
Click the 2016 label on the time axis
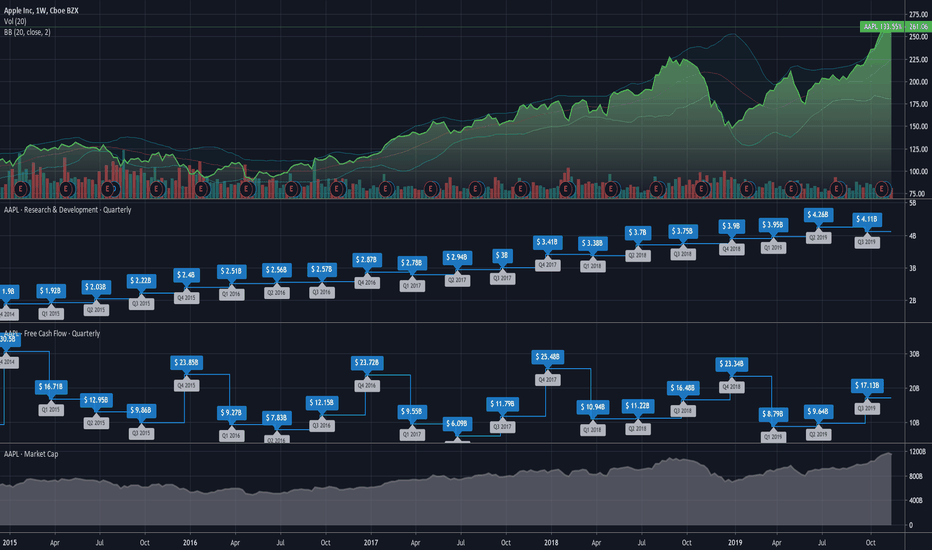click(190, 543)
